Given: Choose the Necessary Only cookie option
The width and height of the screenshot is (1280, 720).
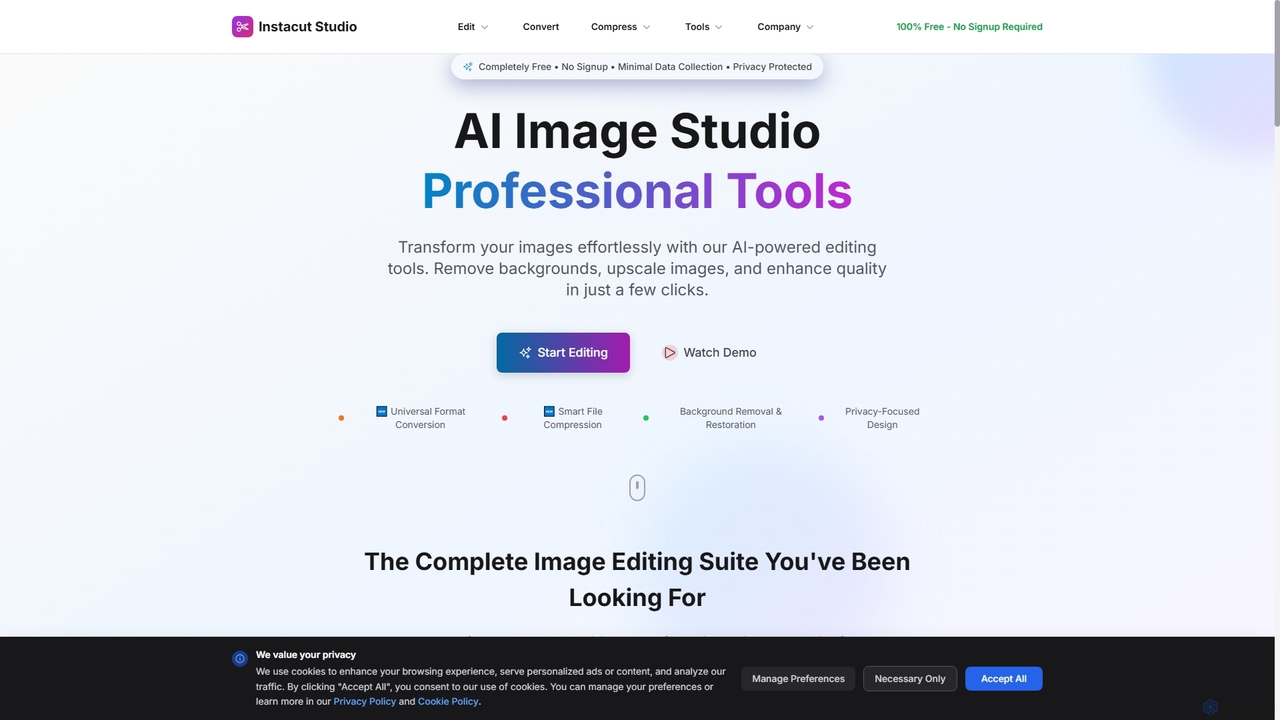Looking at the screenshot, I should (x=910, y=679).
